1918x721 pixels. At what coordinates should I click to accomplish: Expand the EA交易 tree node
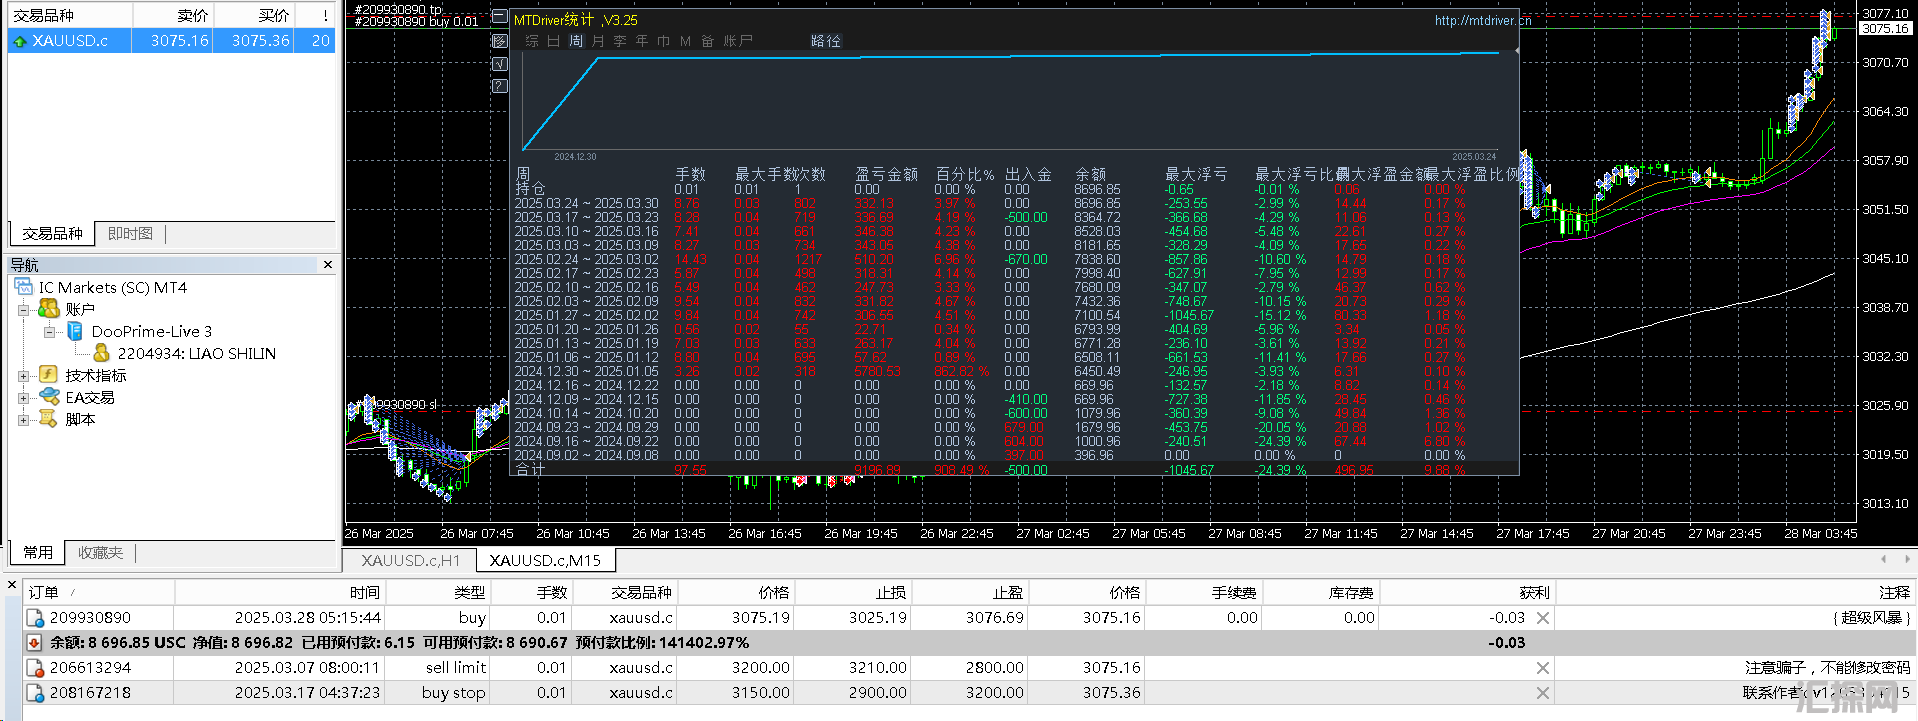23,398
